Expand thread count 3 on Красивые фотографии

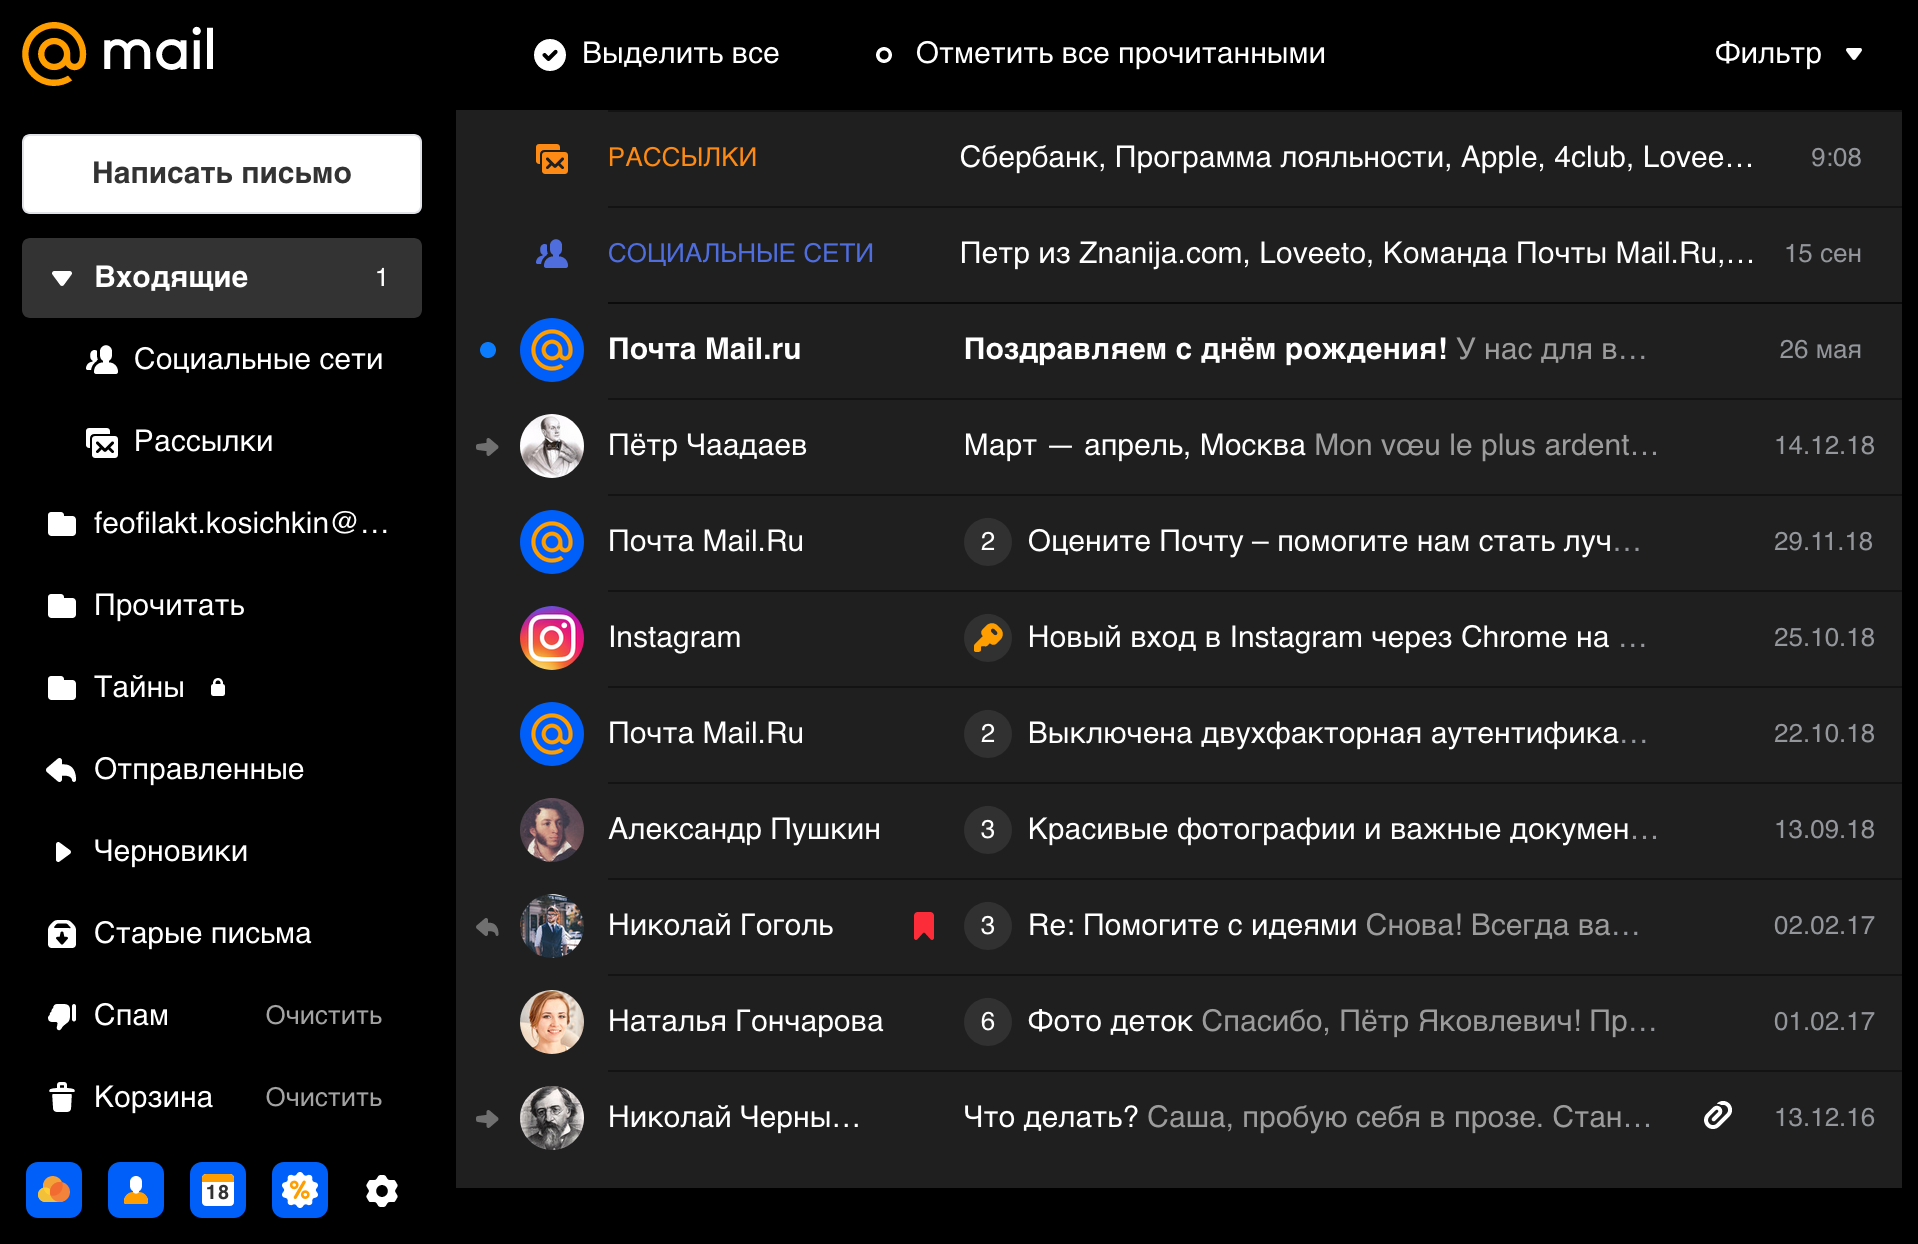click(x=988, y=829)
